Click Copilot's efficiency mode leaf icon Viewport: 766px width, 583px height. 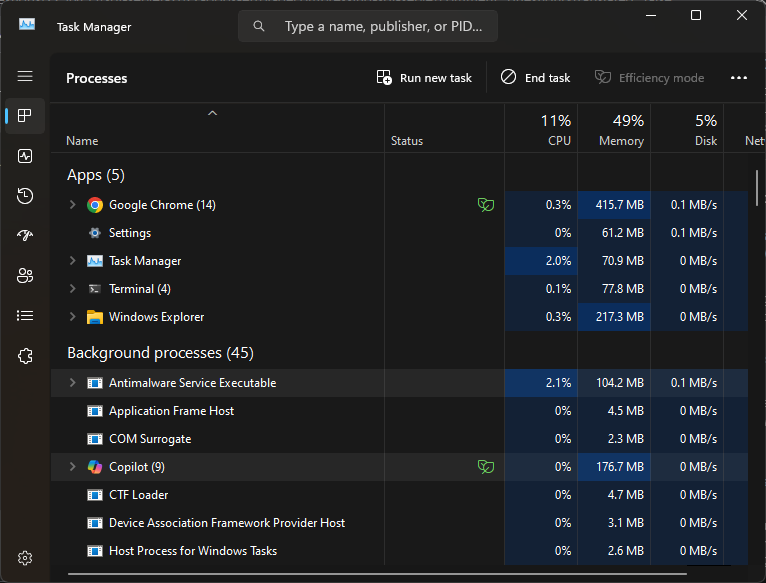[486, 467]
